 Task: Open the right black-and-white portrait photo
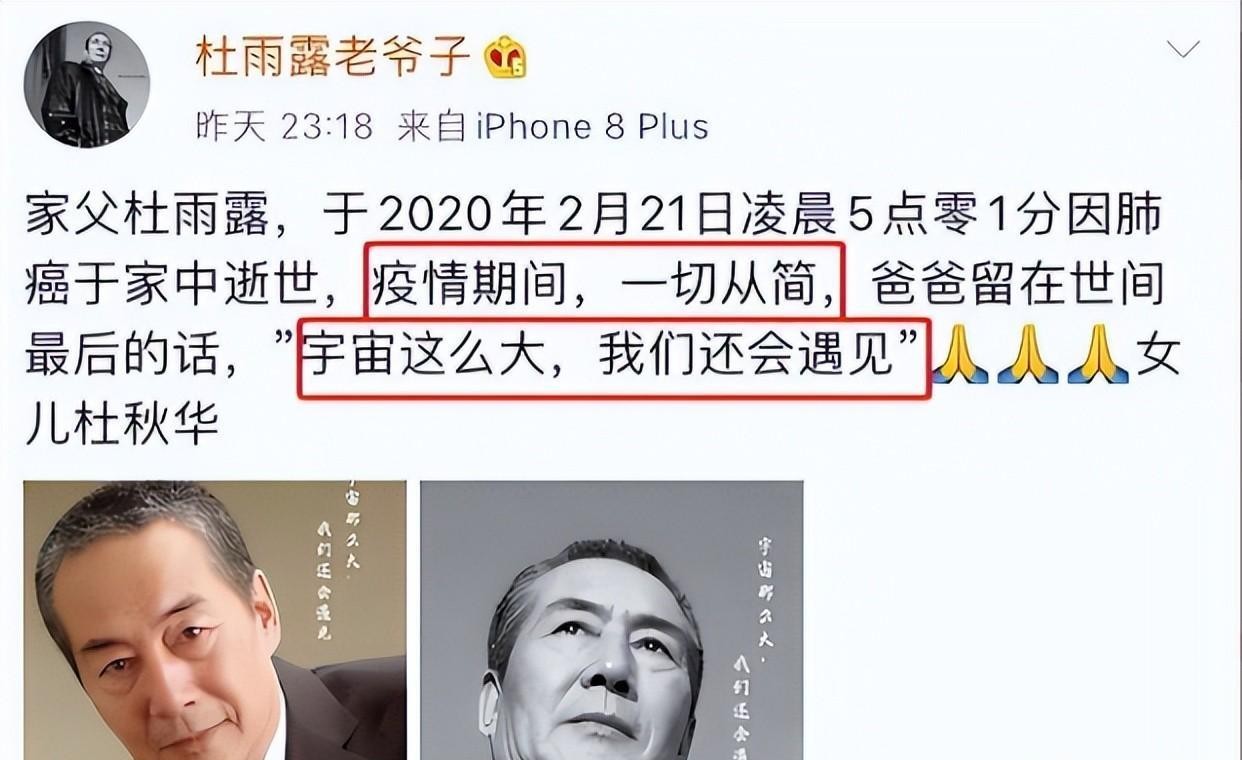[611, 620]
